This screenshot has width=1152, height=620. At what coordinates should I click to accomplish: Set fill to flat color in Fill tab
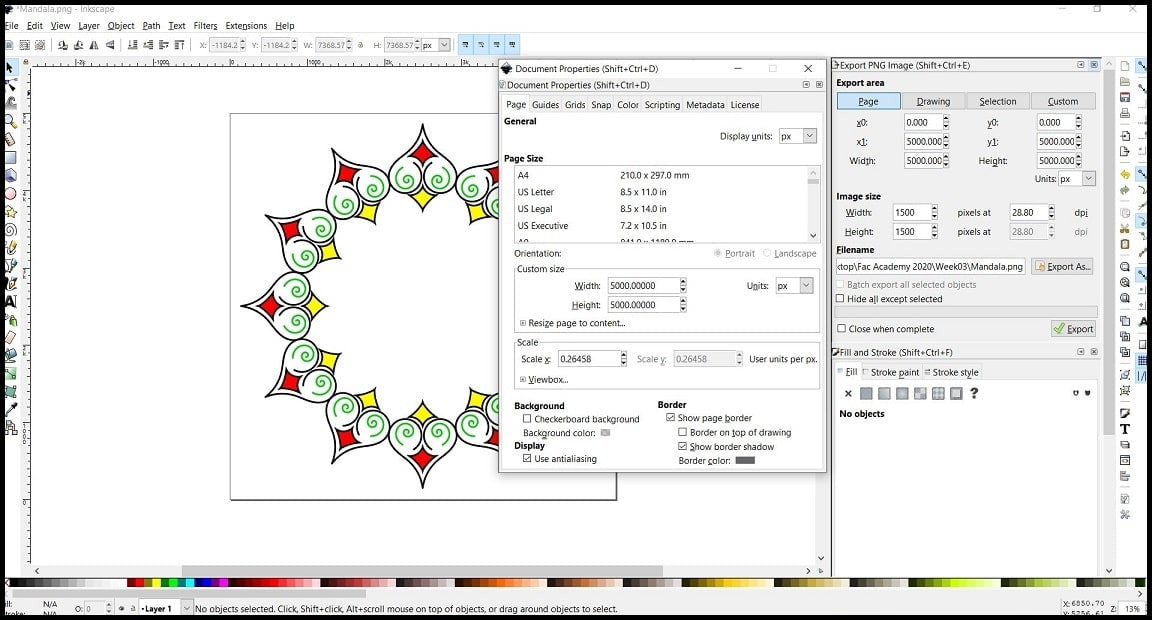866,394
